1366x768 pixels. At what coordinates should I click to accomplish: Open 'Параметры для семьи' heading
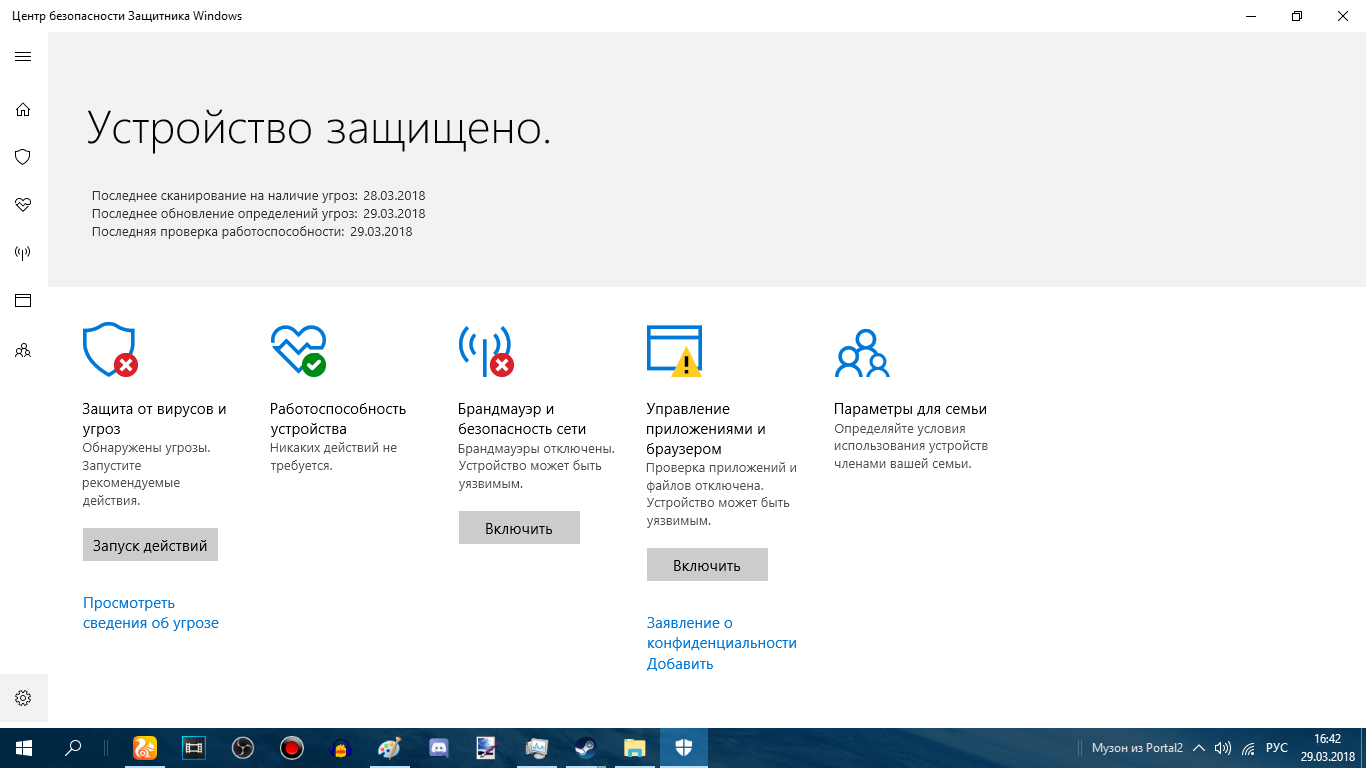point(910,409)
